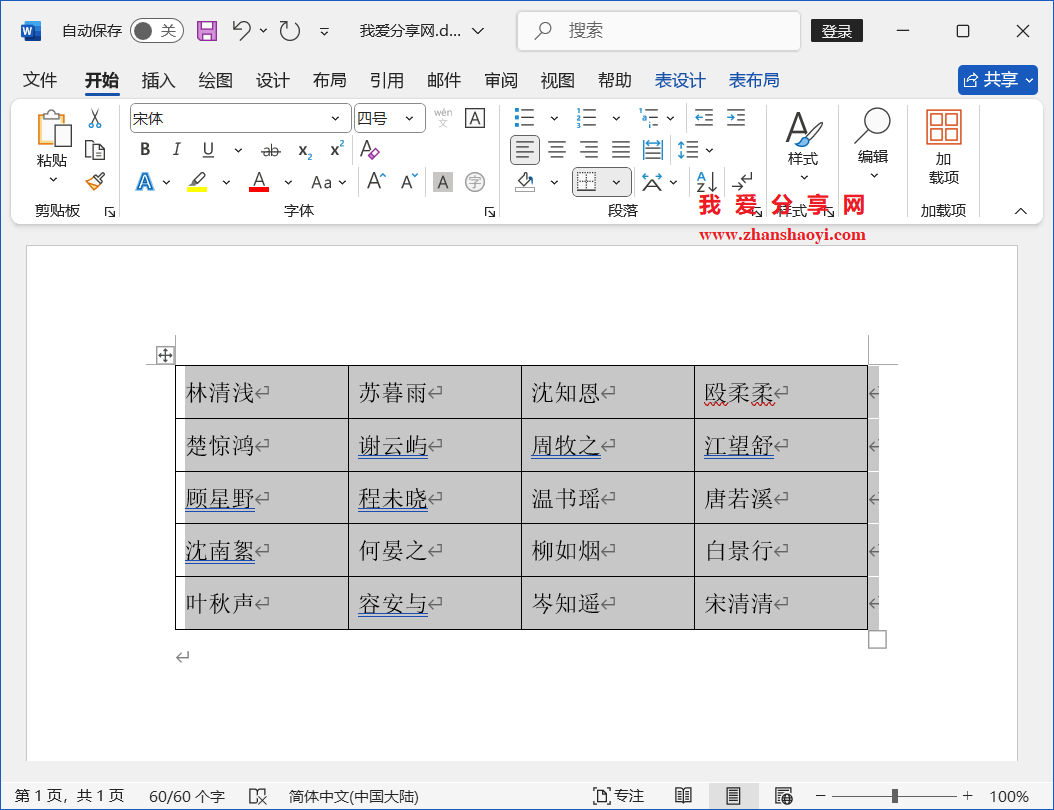Click the Character Border A icon
Viewport: 1054px width, 810px height.
(x=475, y=118)
